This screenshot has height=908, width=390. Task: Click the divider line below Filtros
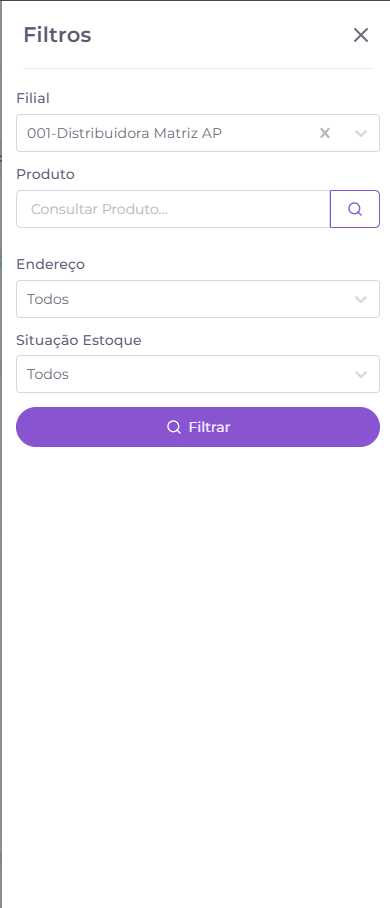(198, 68)
